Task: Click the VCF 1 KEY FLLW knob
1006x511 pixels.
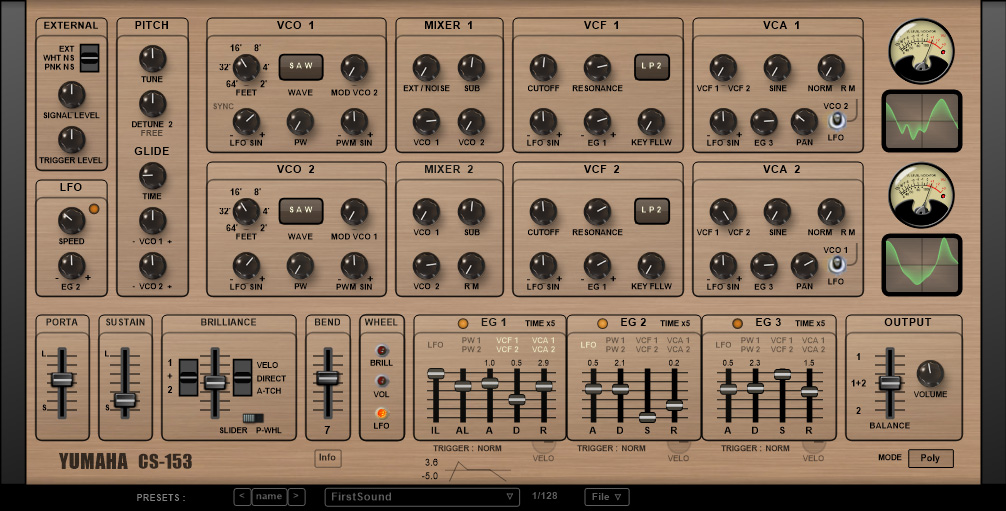Action: pos(651,121)
